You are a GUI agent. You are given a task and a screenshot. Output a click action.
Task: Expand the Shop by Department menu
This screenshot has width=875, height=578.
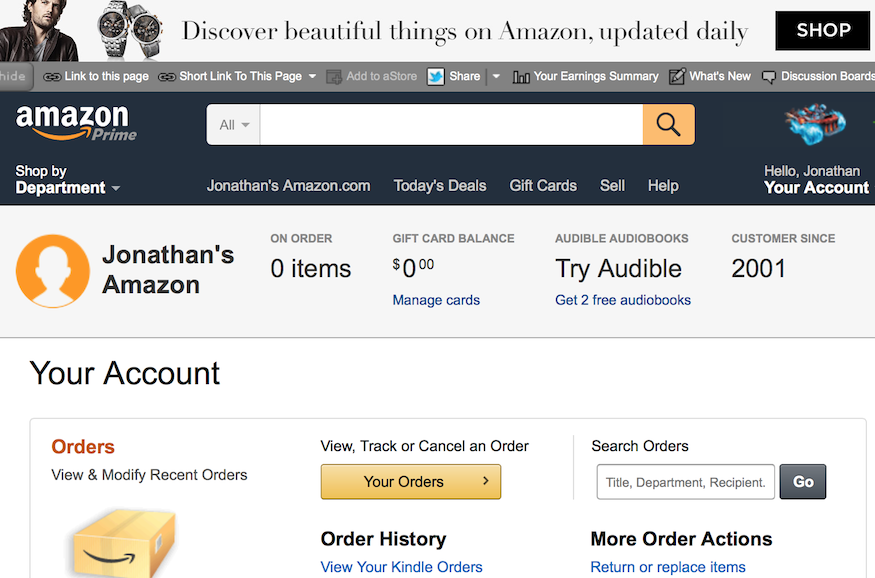coord(68,180)
